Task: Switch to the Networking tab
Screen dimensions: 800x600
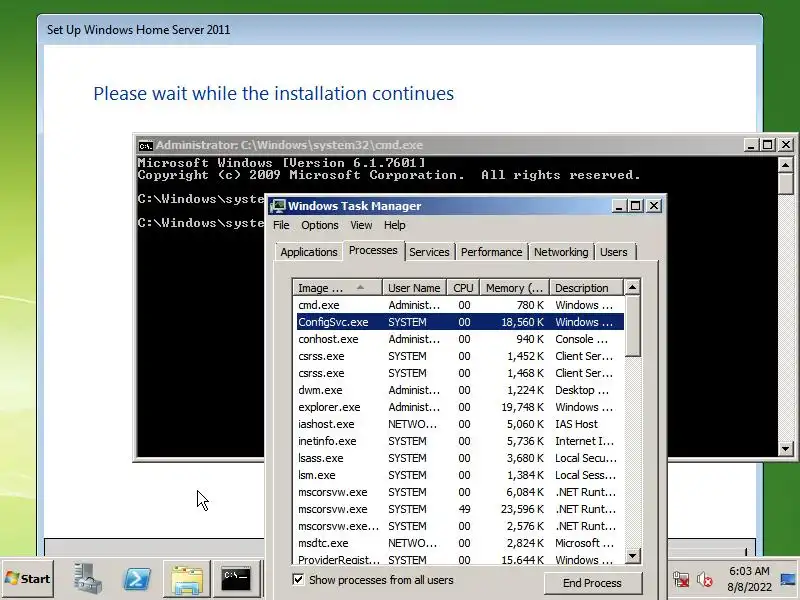Action: point(561,252)
